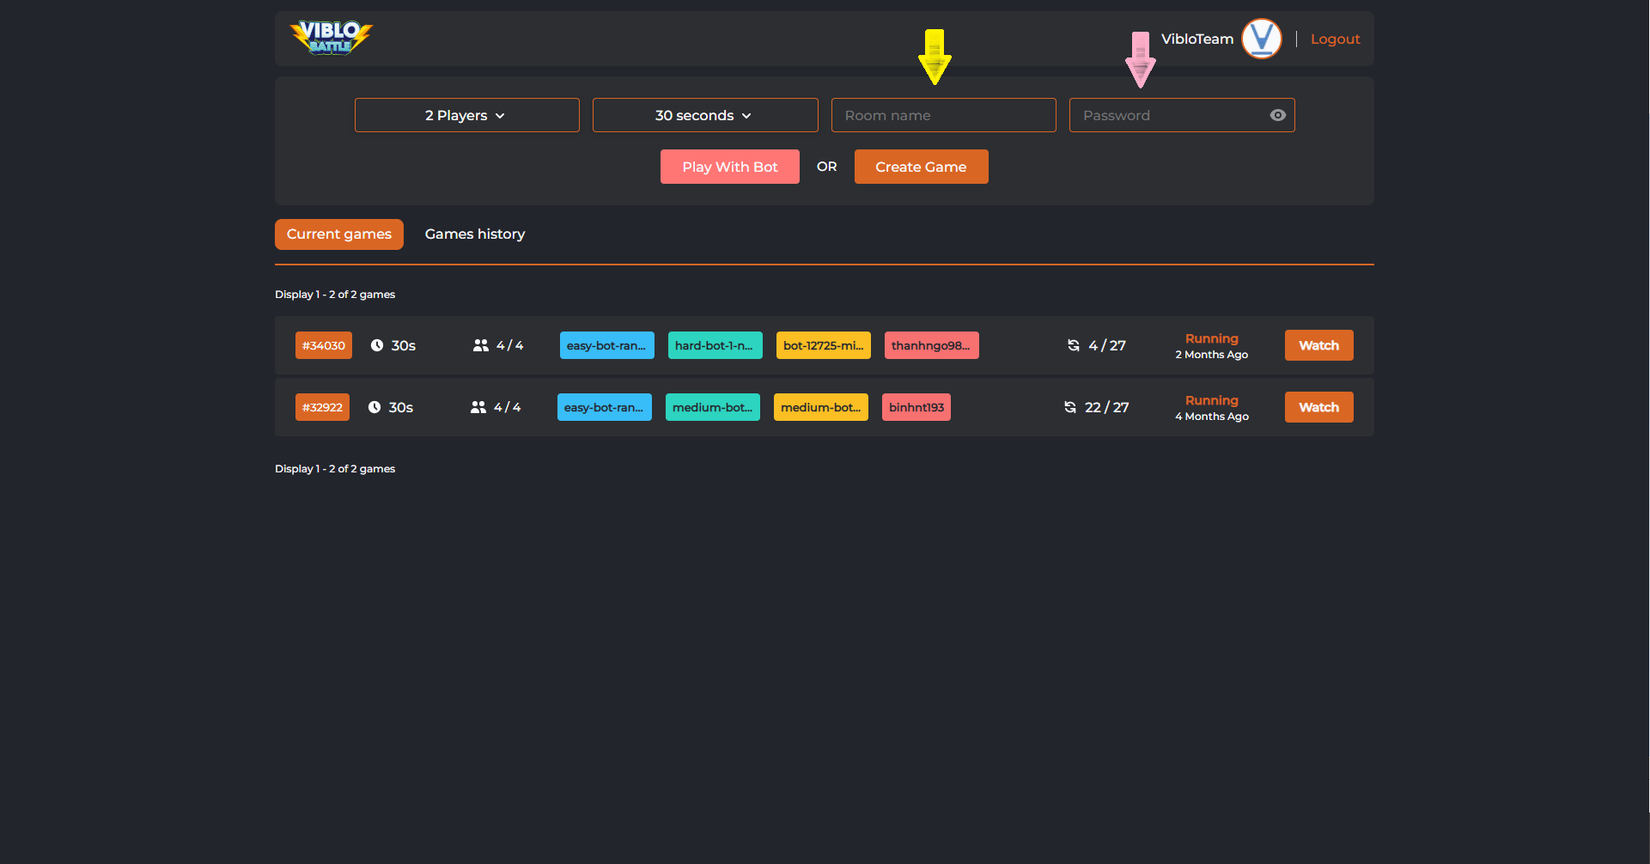The image size is (1650, 864).
Task: Select blue player tag in game #34030
Action: click(x=607, y=345)
